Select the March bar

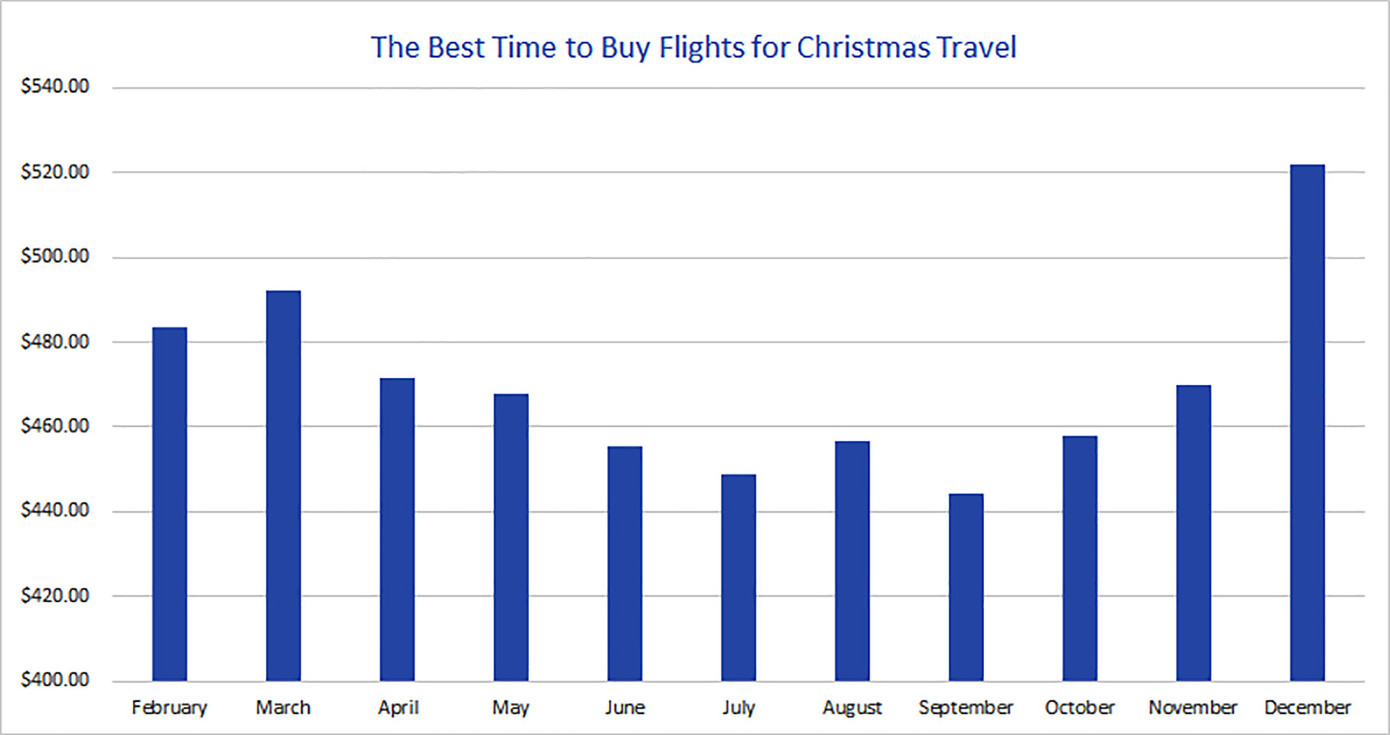(283, 486)
